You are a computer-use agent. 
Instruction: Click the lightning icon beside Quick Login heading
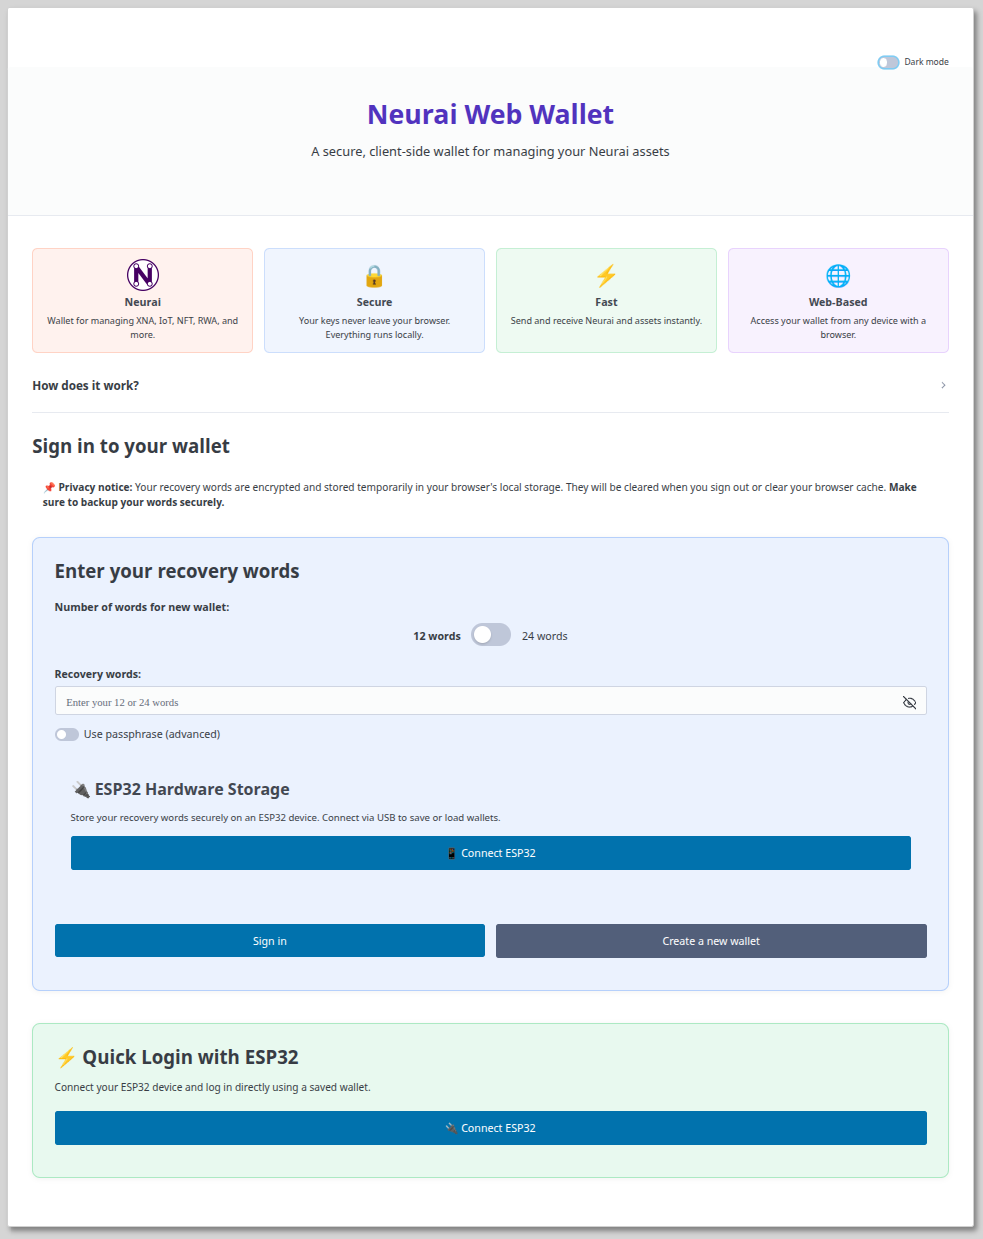click(x=66, y=1056)
